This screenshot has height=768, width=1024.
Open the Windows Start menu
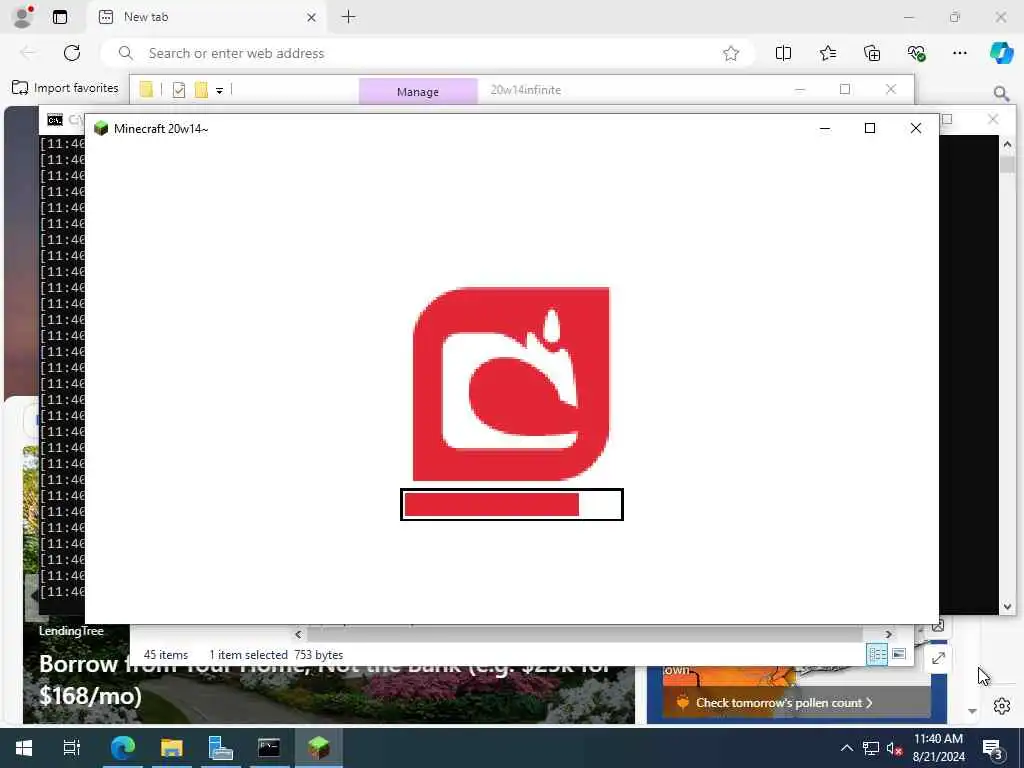(24, 748)
